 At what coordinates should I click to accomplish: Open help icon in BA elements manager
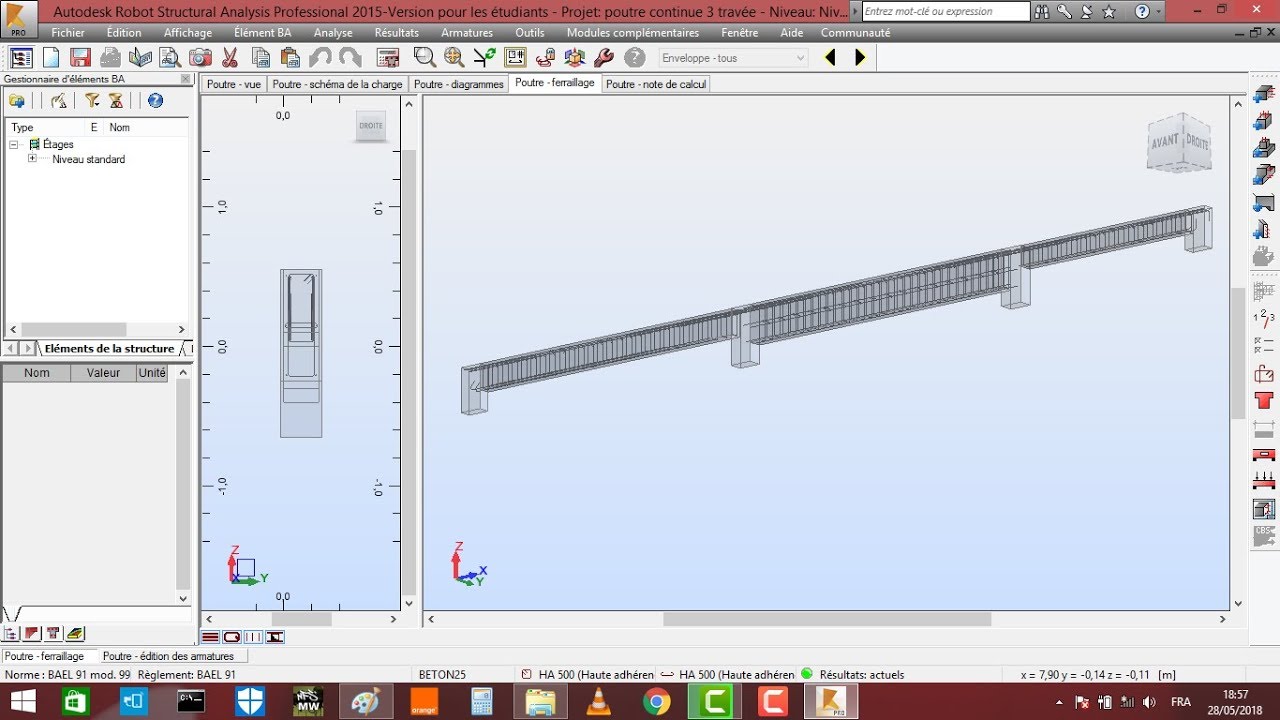[155, 100]
